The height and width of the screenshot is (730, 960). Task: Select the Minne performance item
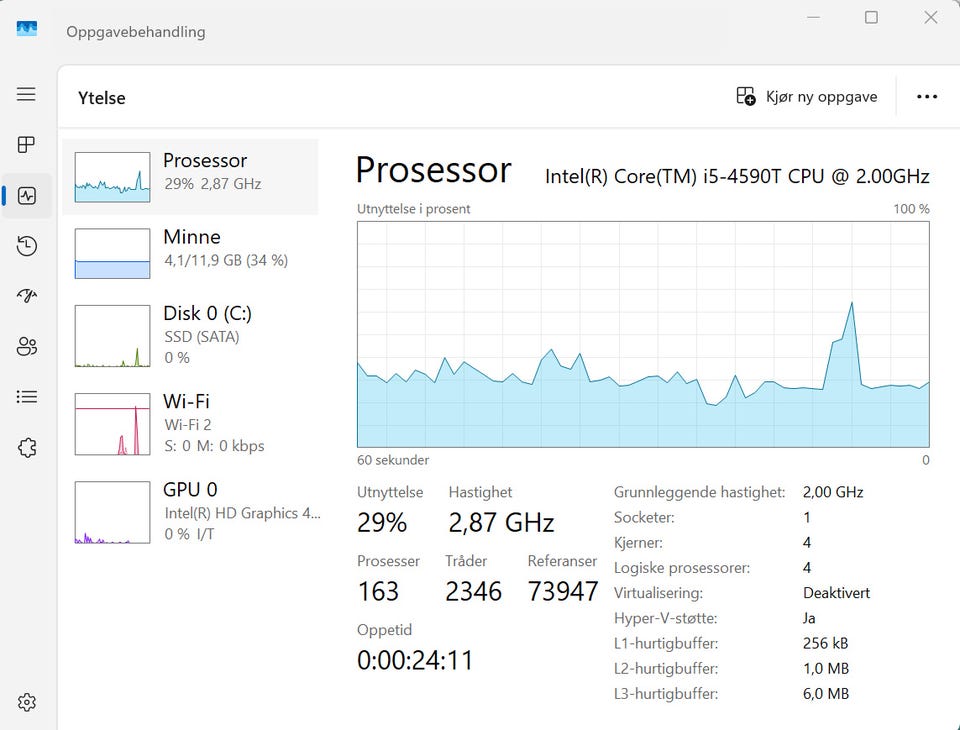190,253
